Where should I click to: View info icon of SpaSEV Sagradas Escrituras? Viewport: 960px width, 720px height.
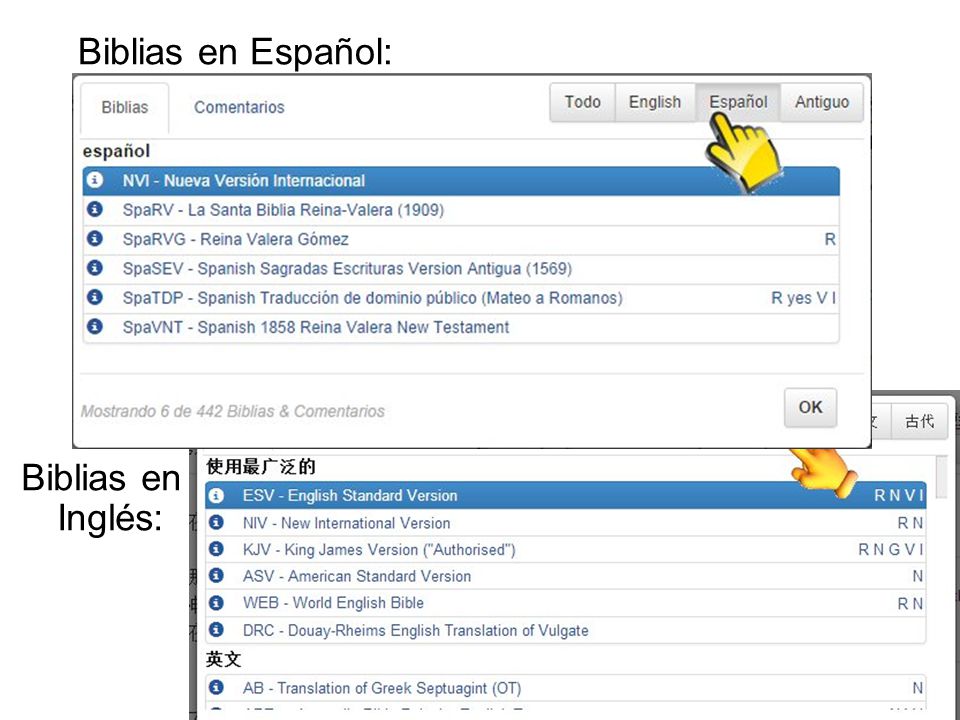coord(95,268)
